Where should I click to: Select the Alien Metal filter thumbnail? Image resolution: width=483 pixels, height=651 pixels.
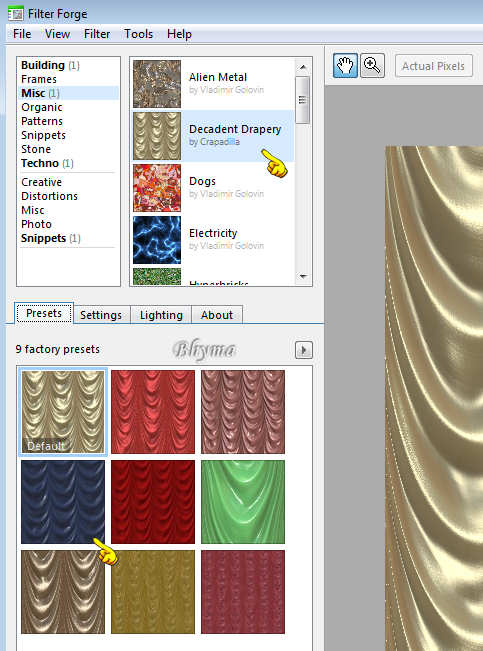click(x=157, y=84)
